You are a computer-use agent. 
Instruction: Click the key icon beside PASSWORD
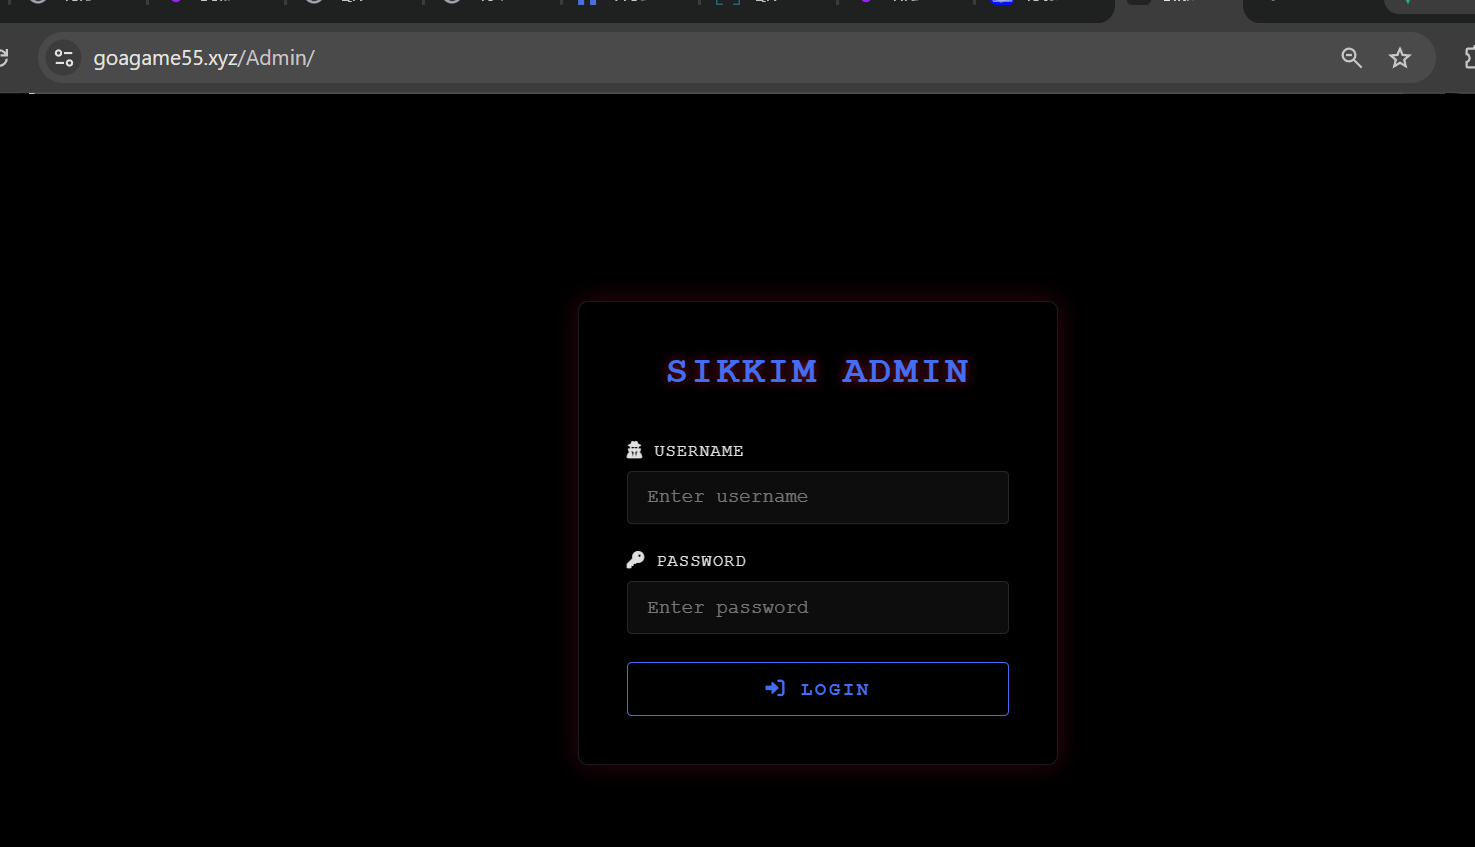coord(635,560)
